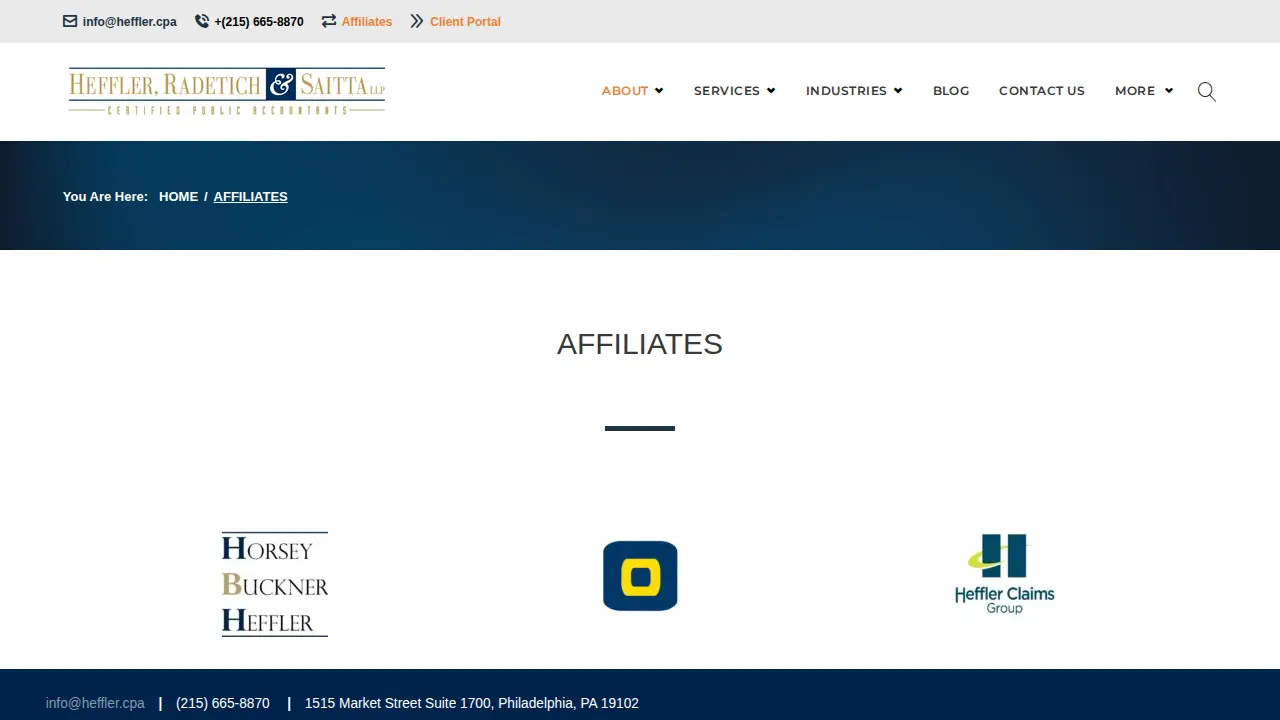Screen dimensions: 1280x720
Task: Click the footer info@heffler.cpa email
Action: [95, 703]
